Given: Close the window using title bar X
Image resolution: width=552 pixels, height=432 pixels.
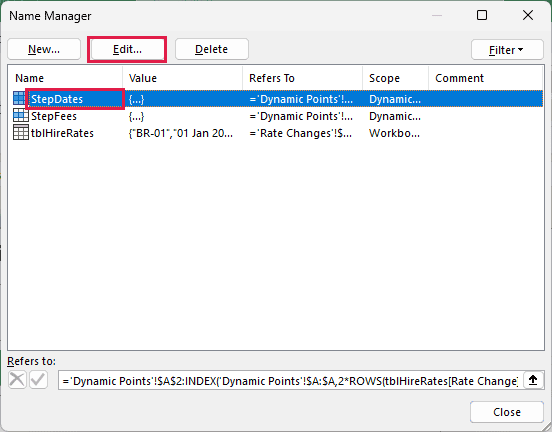Looking at the screenshot, I should coord(528,15).
